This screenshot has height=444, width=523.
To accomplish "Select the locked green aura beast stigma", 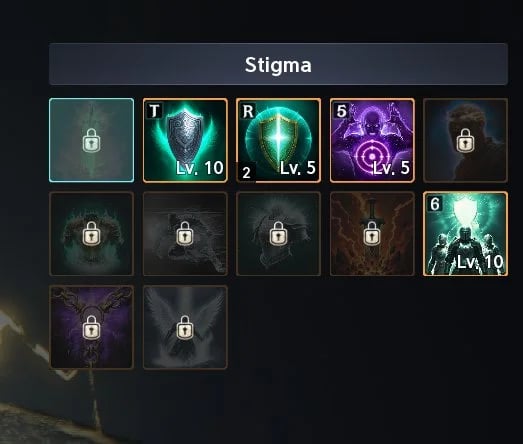I will (91, 234).
